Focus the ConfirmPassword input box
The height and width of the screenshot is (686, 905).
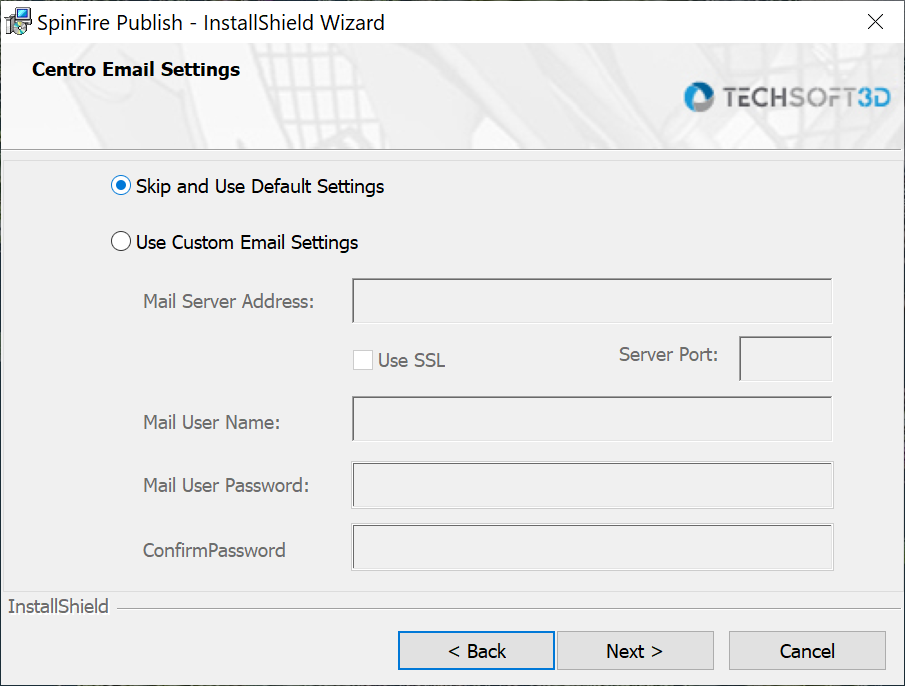click(x=592, y=548)
